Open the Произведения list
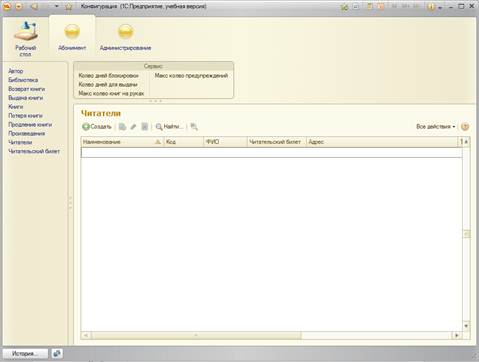Image resolution: width=479 pixels, height=362 pixels. click(27, 133)
